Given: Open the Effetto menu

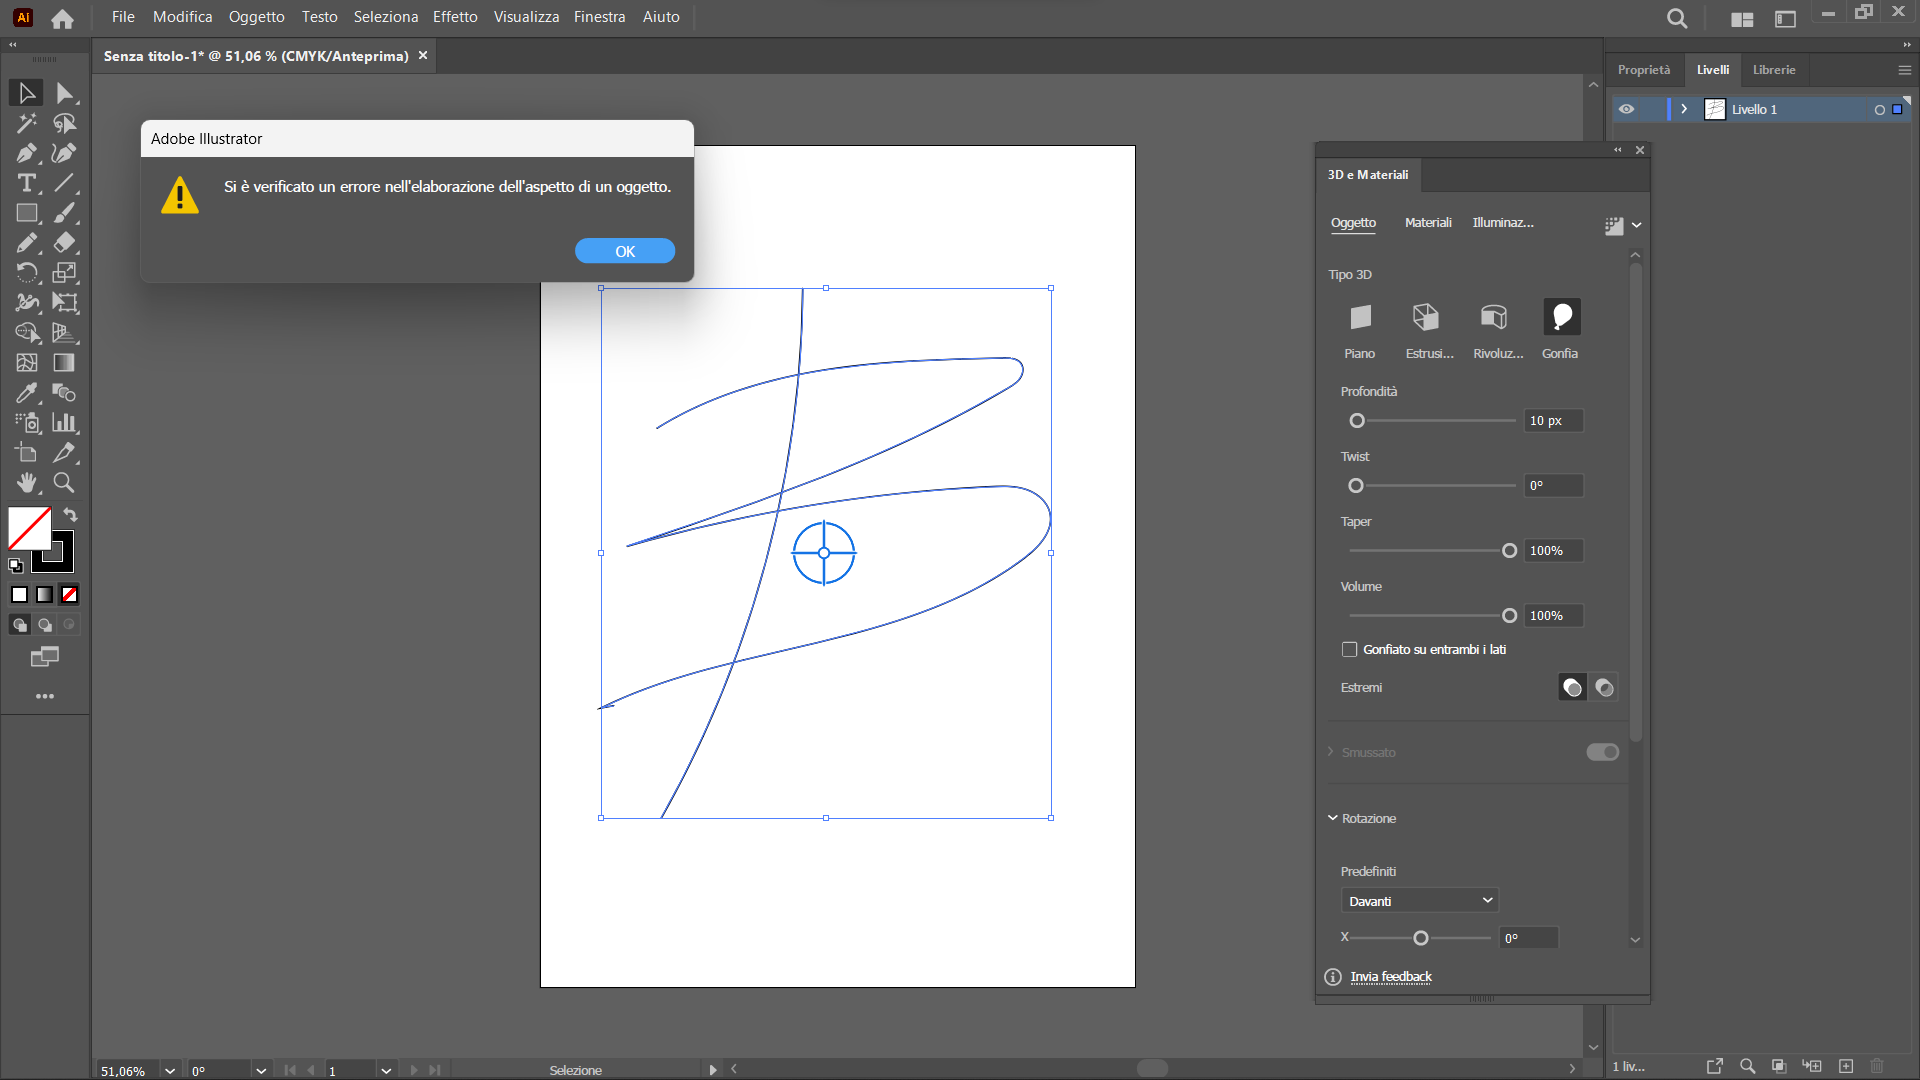Looking at the screenshot, I should coord(455,17).
